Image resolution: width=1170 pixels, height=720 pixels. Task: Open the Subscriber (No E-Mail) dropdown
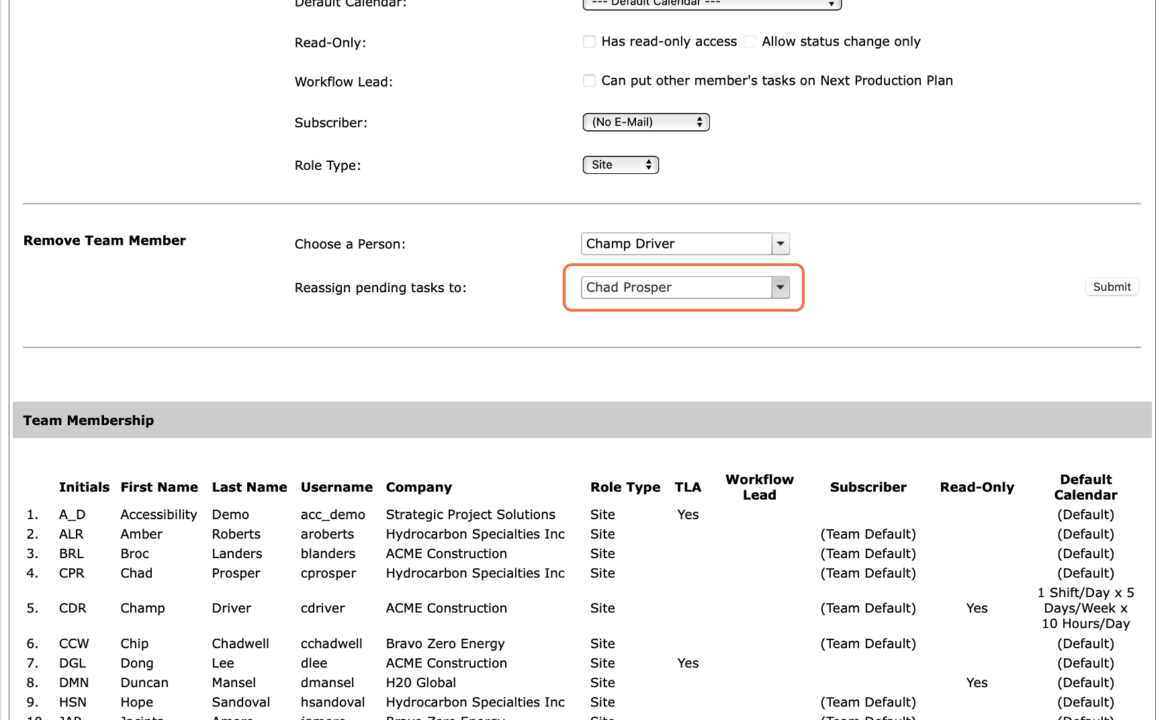646,122
